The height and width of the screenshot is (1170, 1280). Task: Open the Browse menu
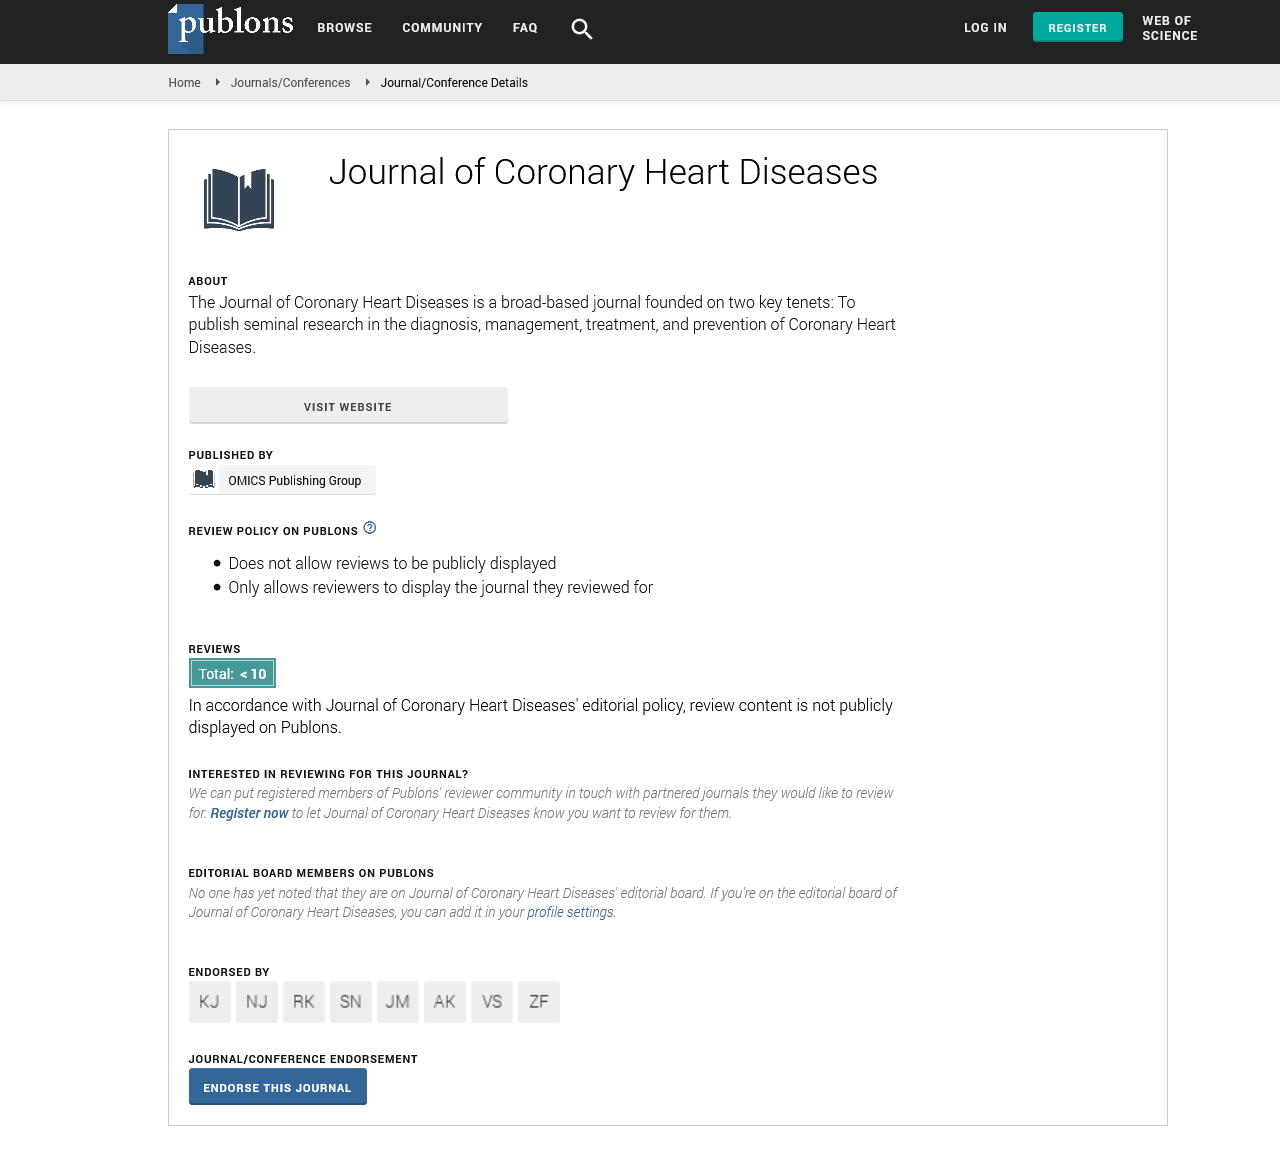click(x=345, y=28)
